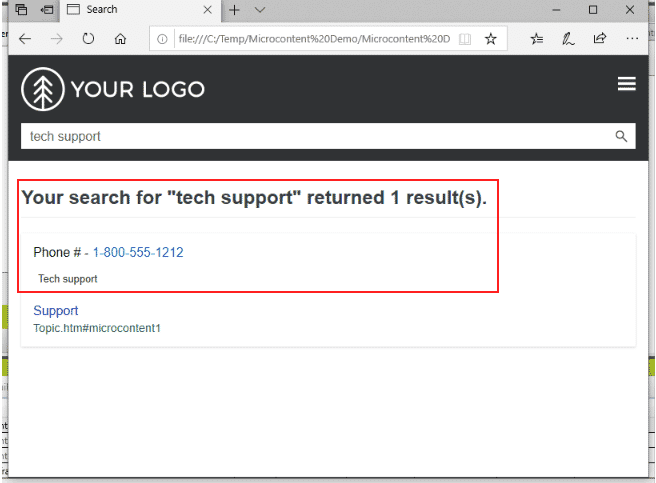Submit search with magnifier icon

[621, 136]
